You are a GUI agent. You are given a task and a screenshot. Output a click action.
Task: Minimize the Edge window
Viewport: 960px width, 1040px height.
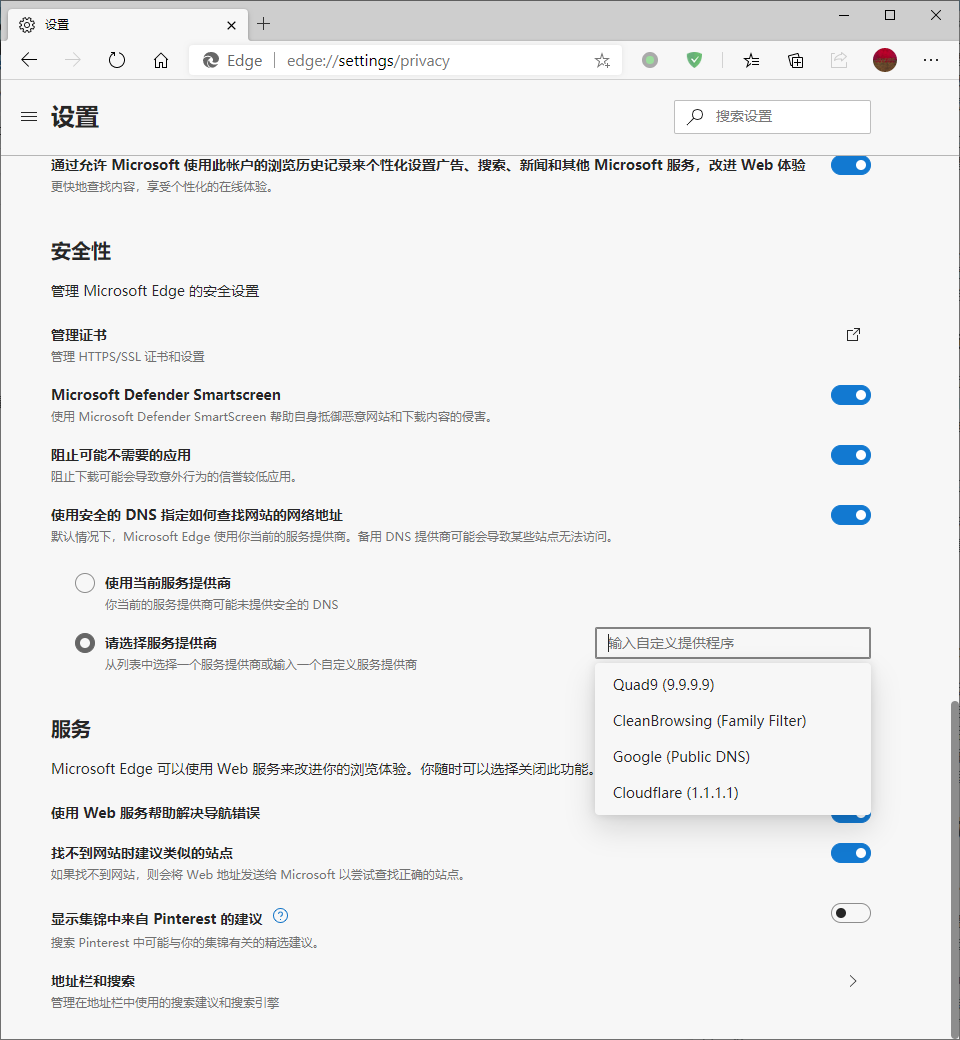[844, 15]
